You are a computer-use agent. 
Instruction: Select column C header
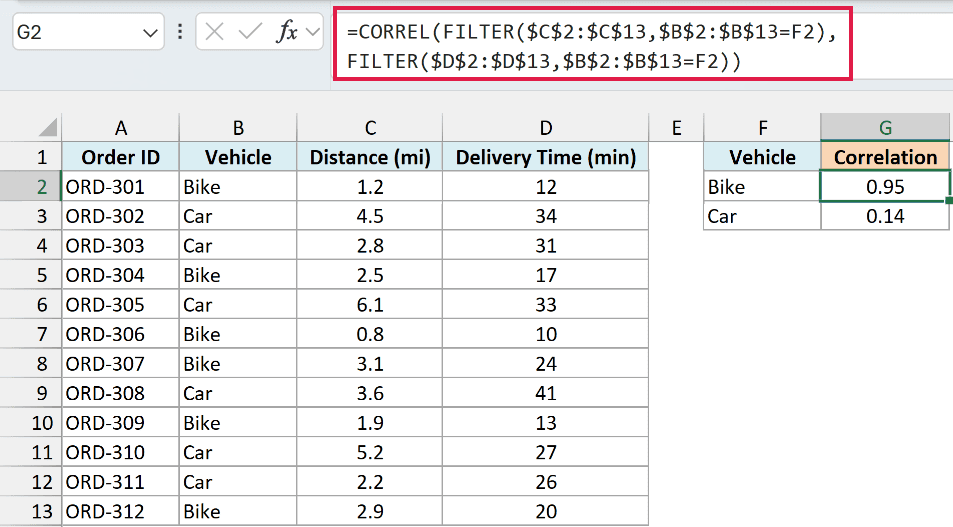(370, 128)
